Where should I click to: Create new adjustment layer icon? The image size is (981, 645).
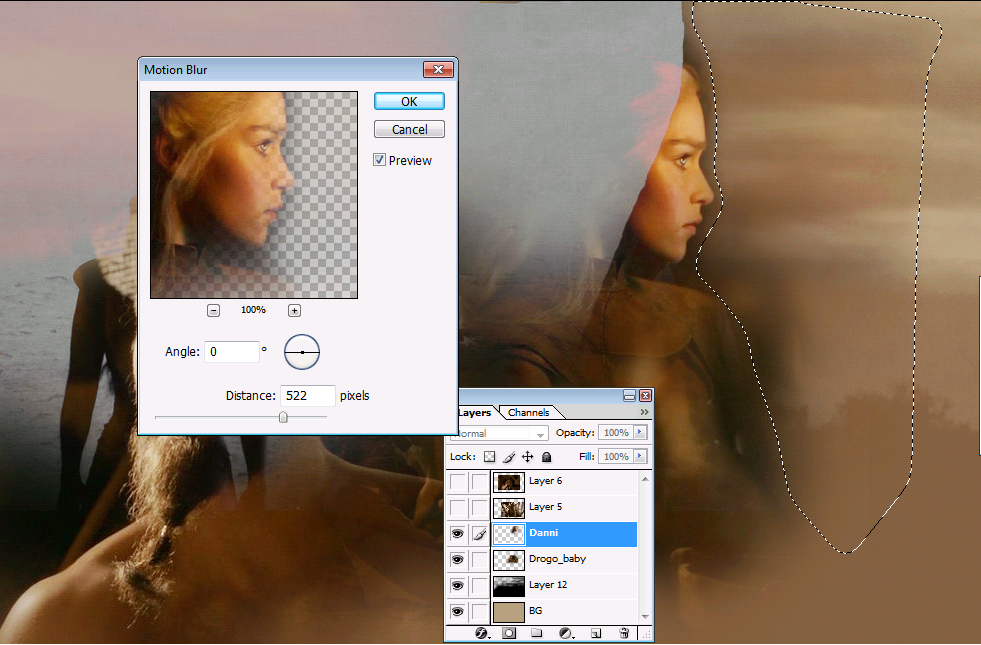pyautogui.click(x=565, y=633)
